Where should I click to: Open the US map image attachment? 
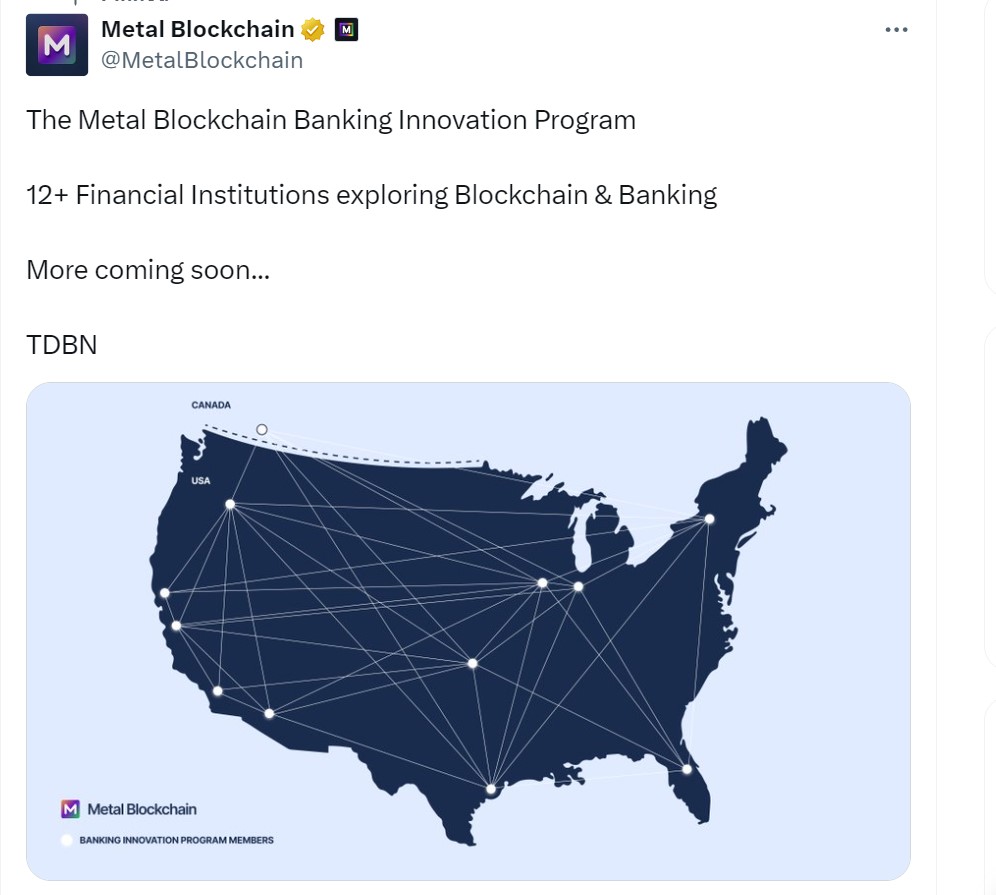468,630
